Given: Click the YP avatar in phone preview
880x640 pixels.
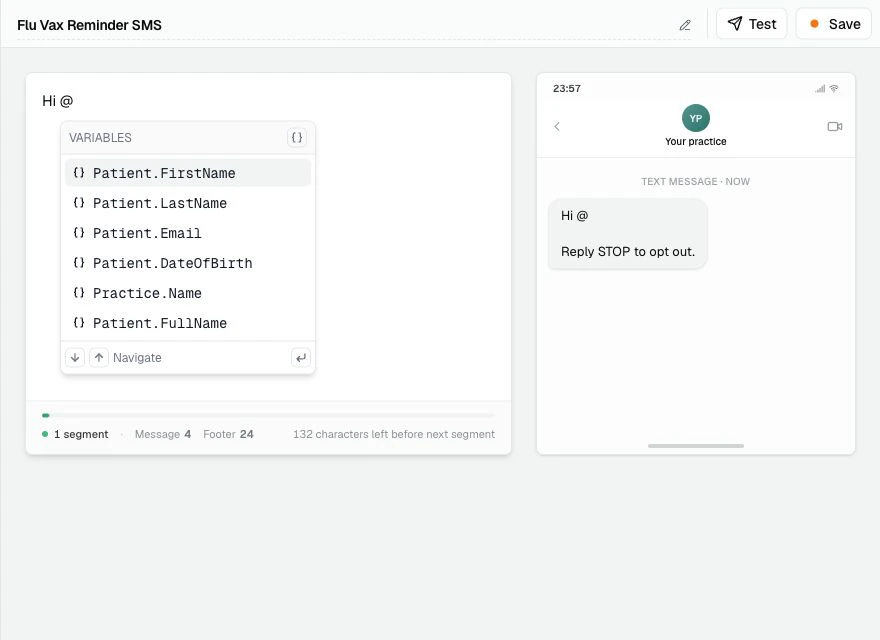Looking at the screenshot, I should point(695,118).
